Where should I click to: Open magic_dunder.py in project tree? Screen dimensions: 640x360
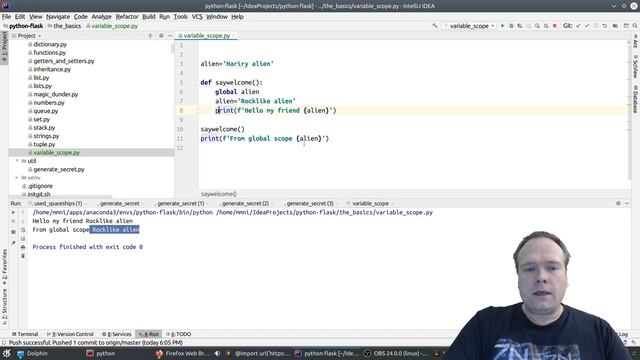56,94
